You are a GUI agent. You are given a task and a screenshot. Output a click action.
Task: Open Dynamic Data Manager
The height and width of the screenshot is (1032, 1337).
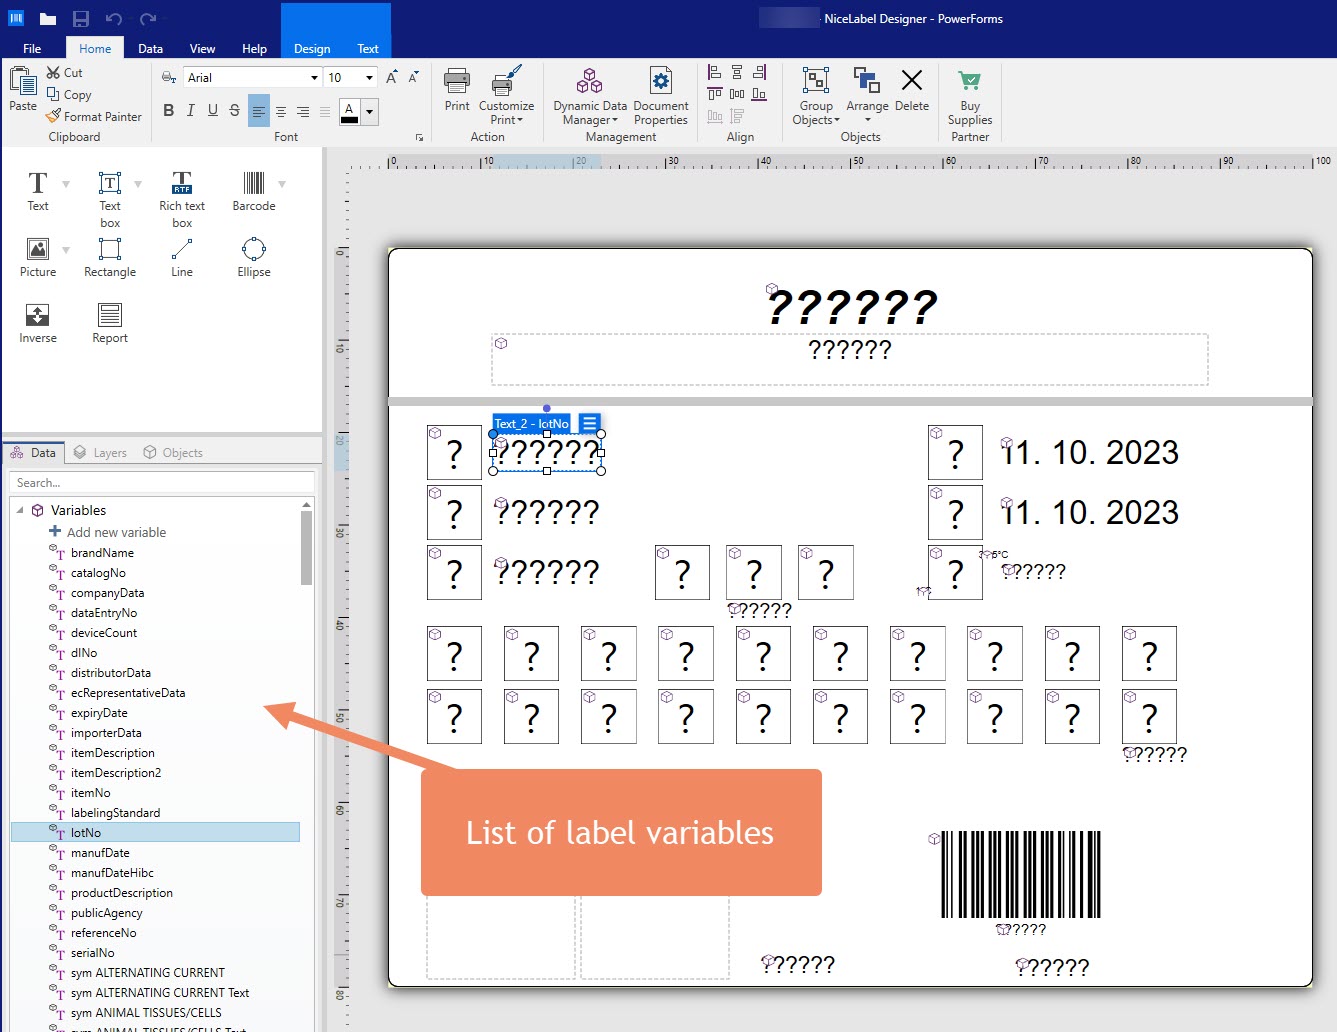click(x=590, y=97)
